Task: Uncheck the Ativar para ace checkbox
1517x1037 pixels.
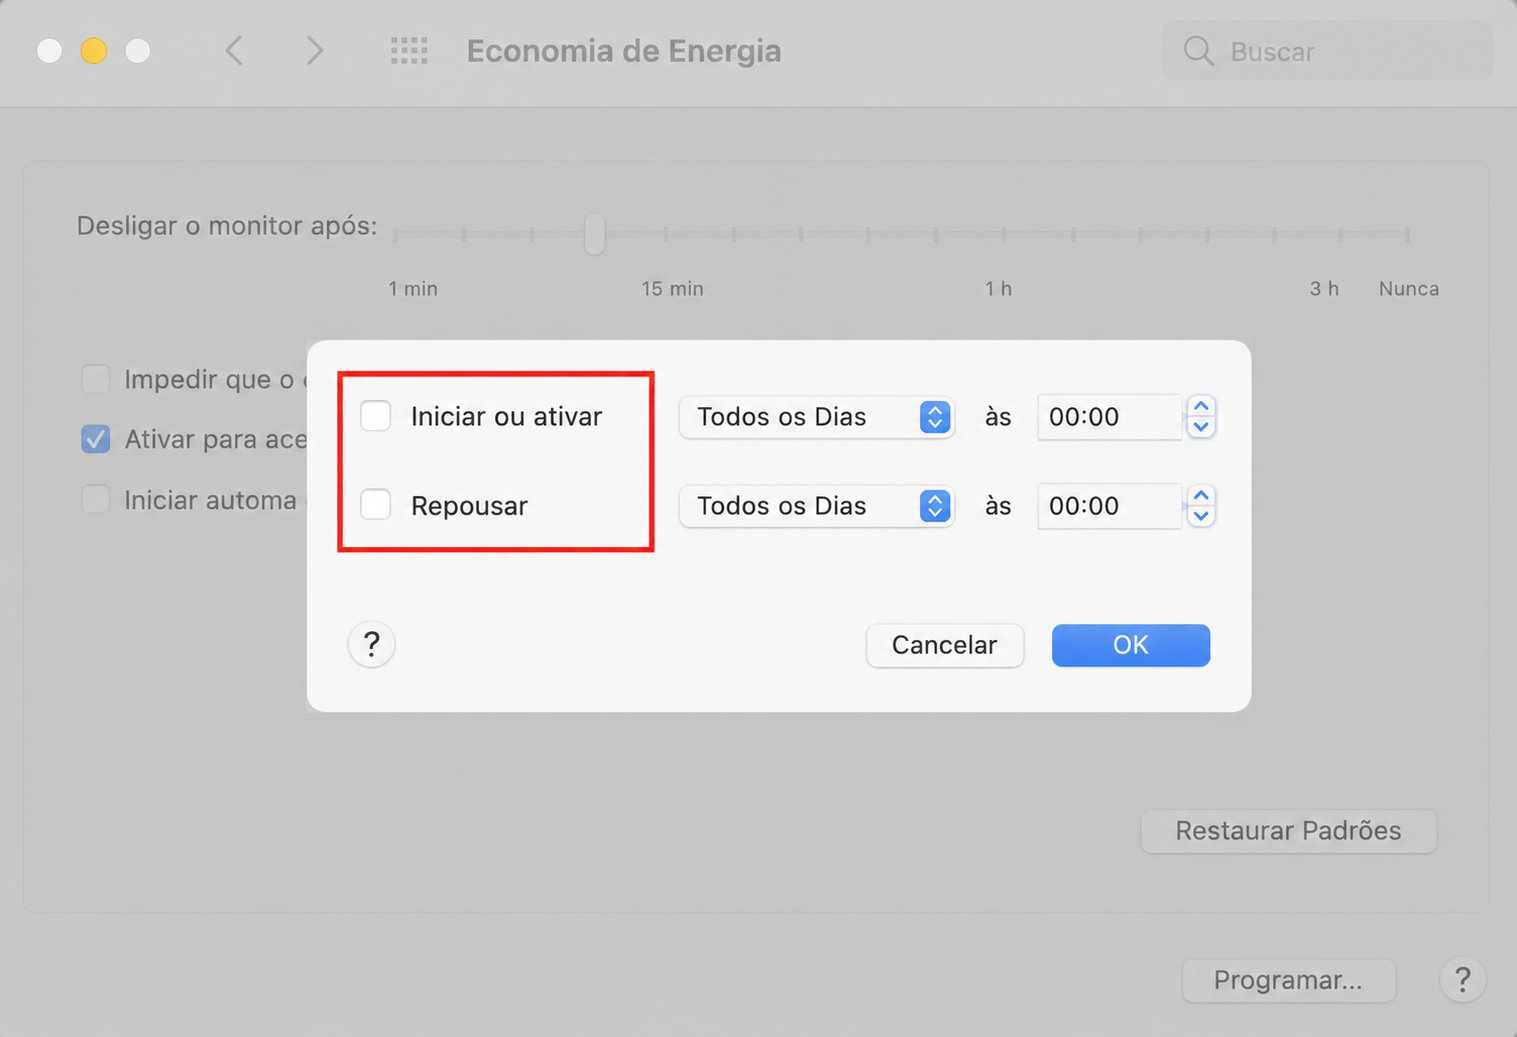Action: point(96,439)
